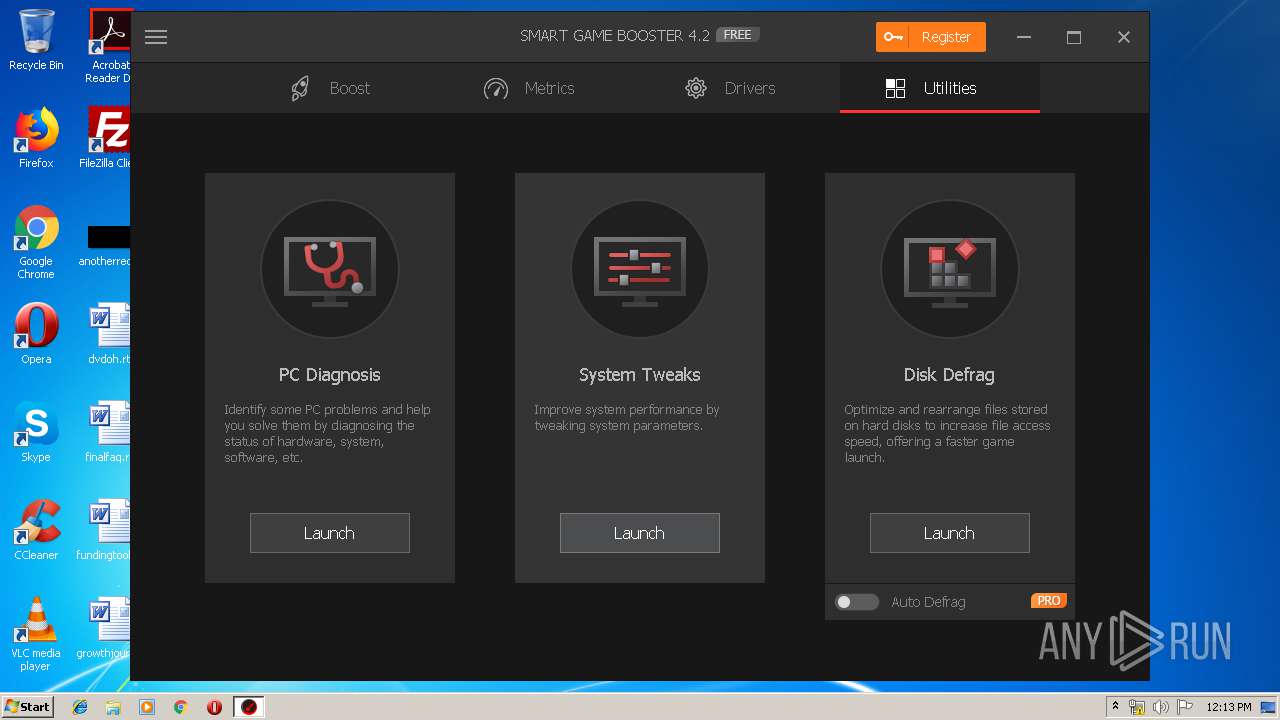Open the media player taskbar icon
The width and height of the screenshot is (1280, 720).
pos(147,707)
